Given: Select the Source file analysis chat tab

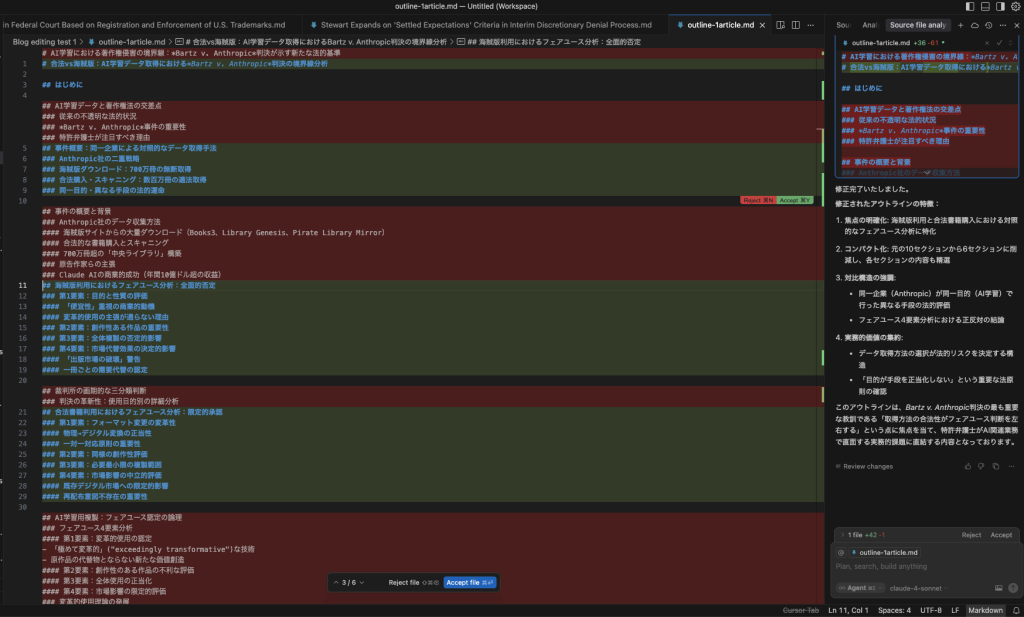Looking at the screenshot, I should (x=918, y=24).
